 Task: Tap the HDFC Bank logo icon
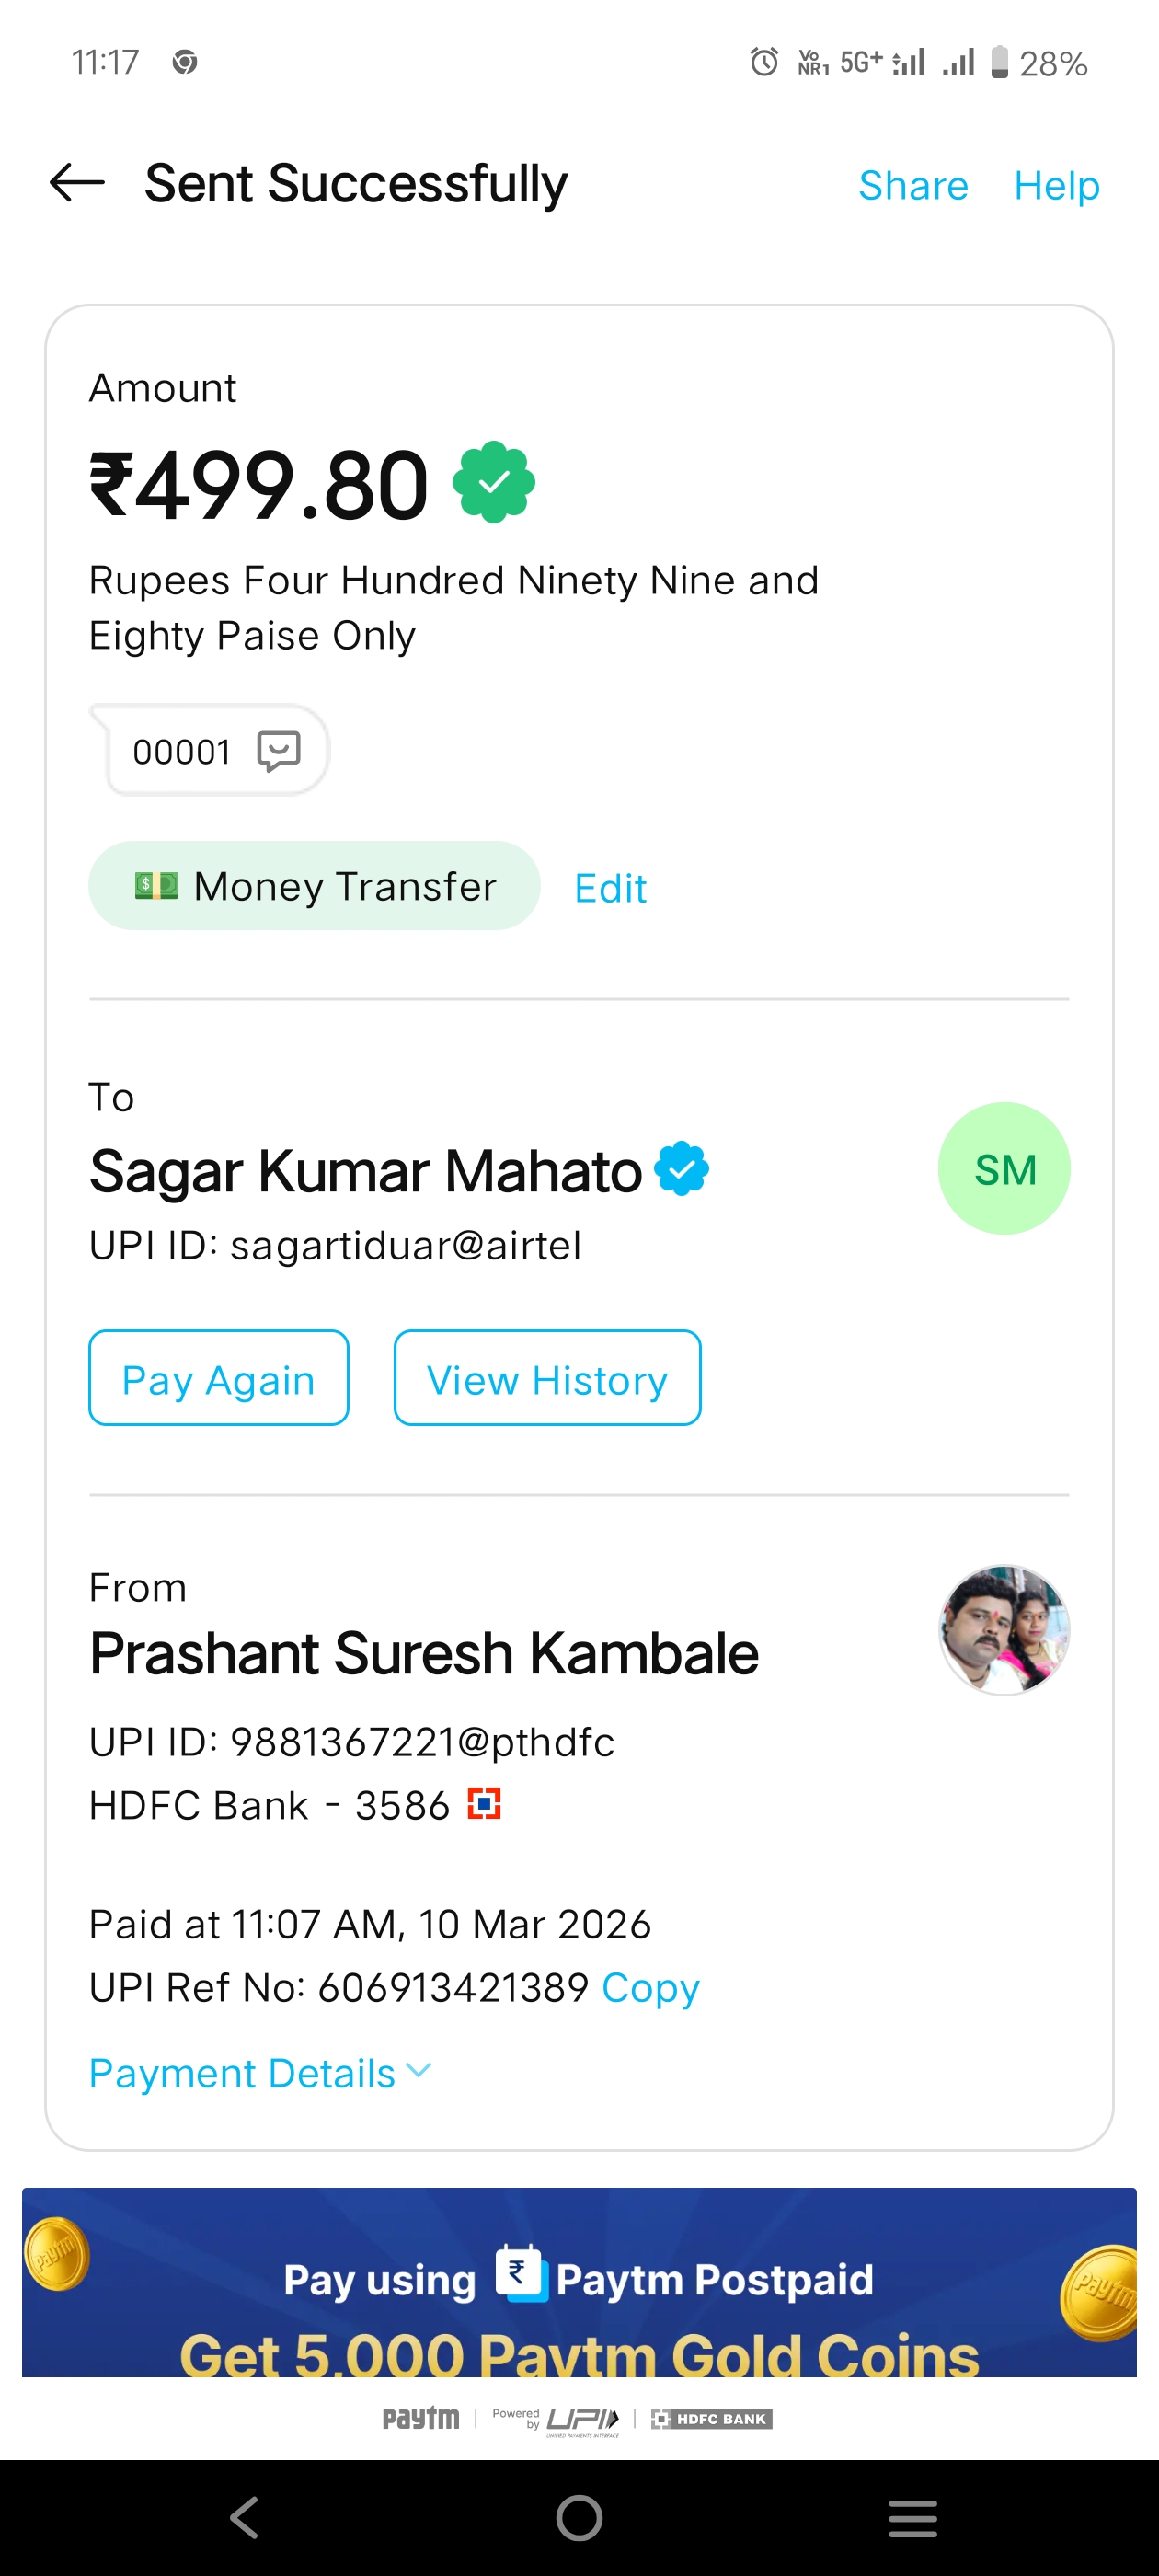[484, 1804]
